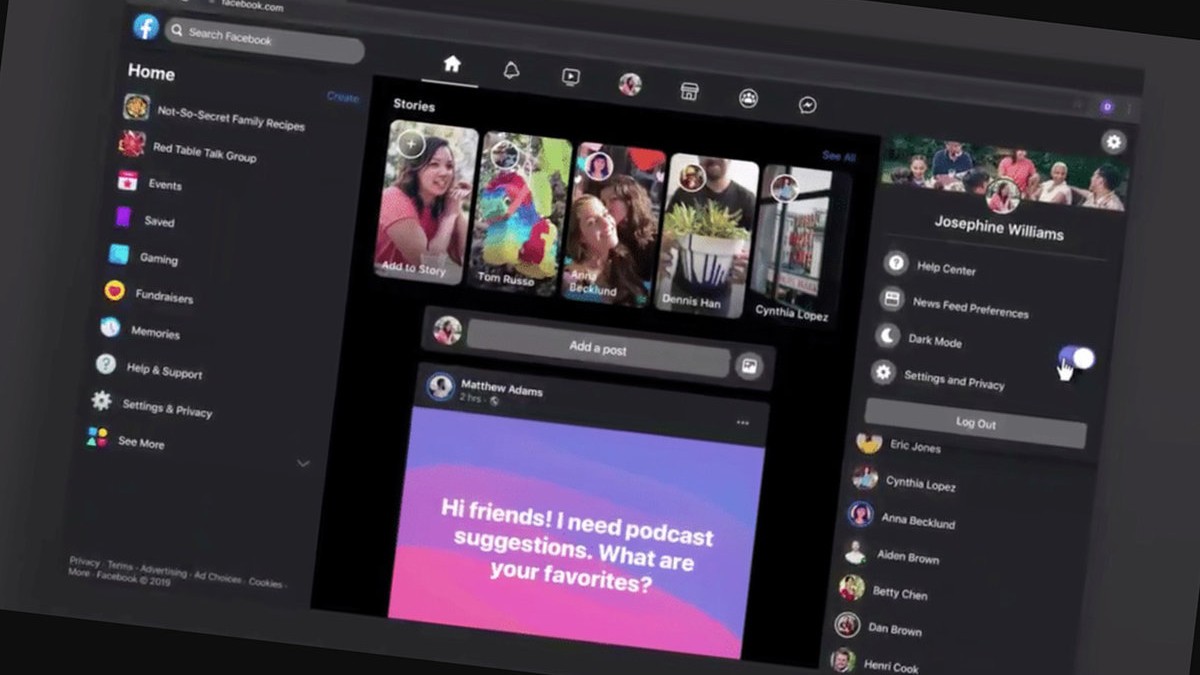The width and height of the screenshot is (1200, 675).
Task: Click the Home sidebar heading
Action: (151, 72)
